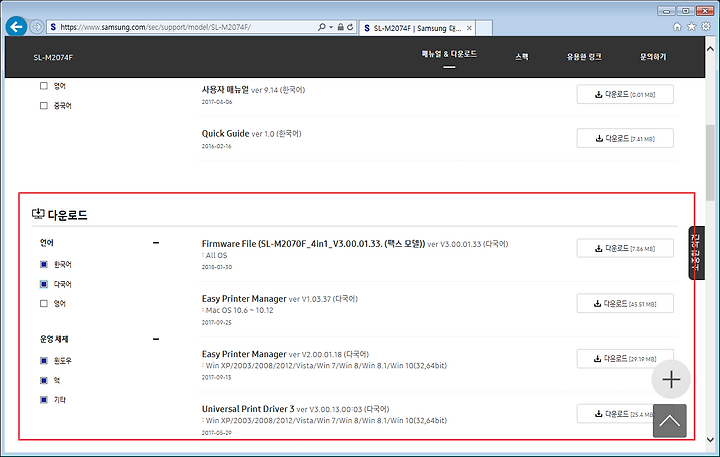Click the SL-M2074F model name in header
This screenshot has height=457, width=720.
point(53,57)
